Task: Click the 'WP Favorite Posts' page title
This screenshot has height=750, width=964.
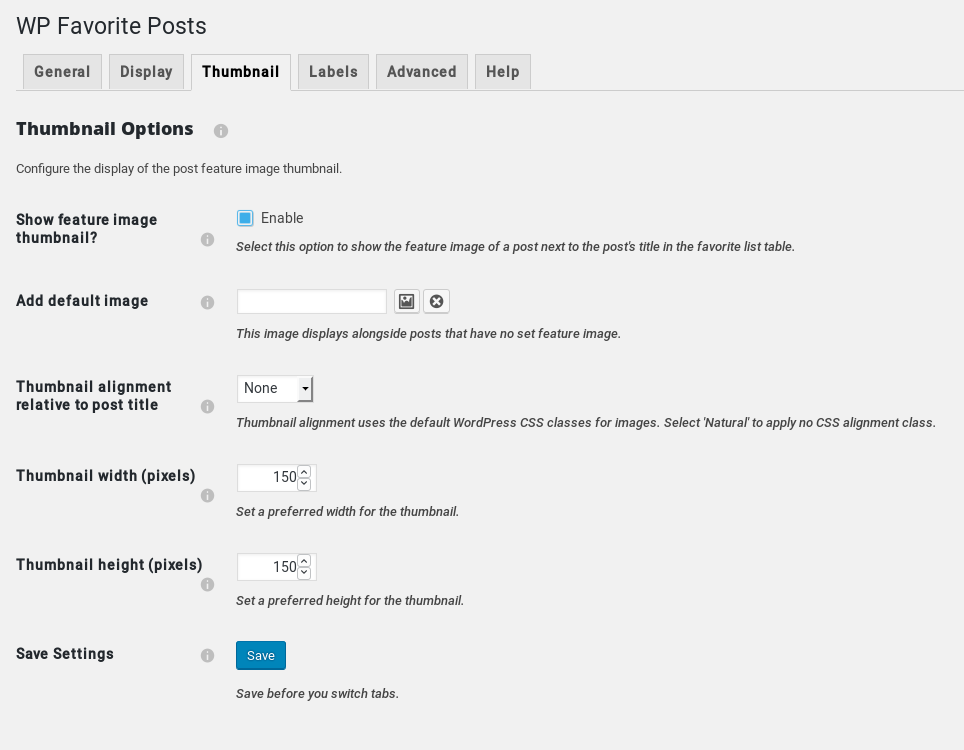Action: click(x=111, y=26)
